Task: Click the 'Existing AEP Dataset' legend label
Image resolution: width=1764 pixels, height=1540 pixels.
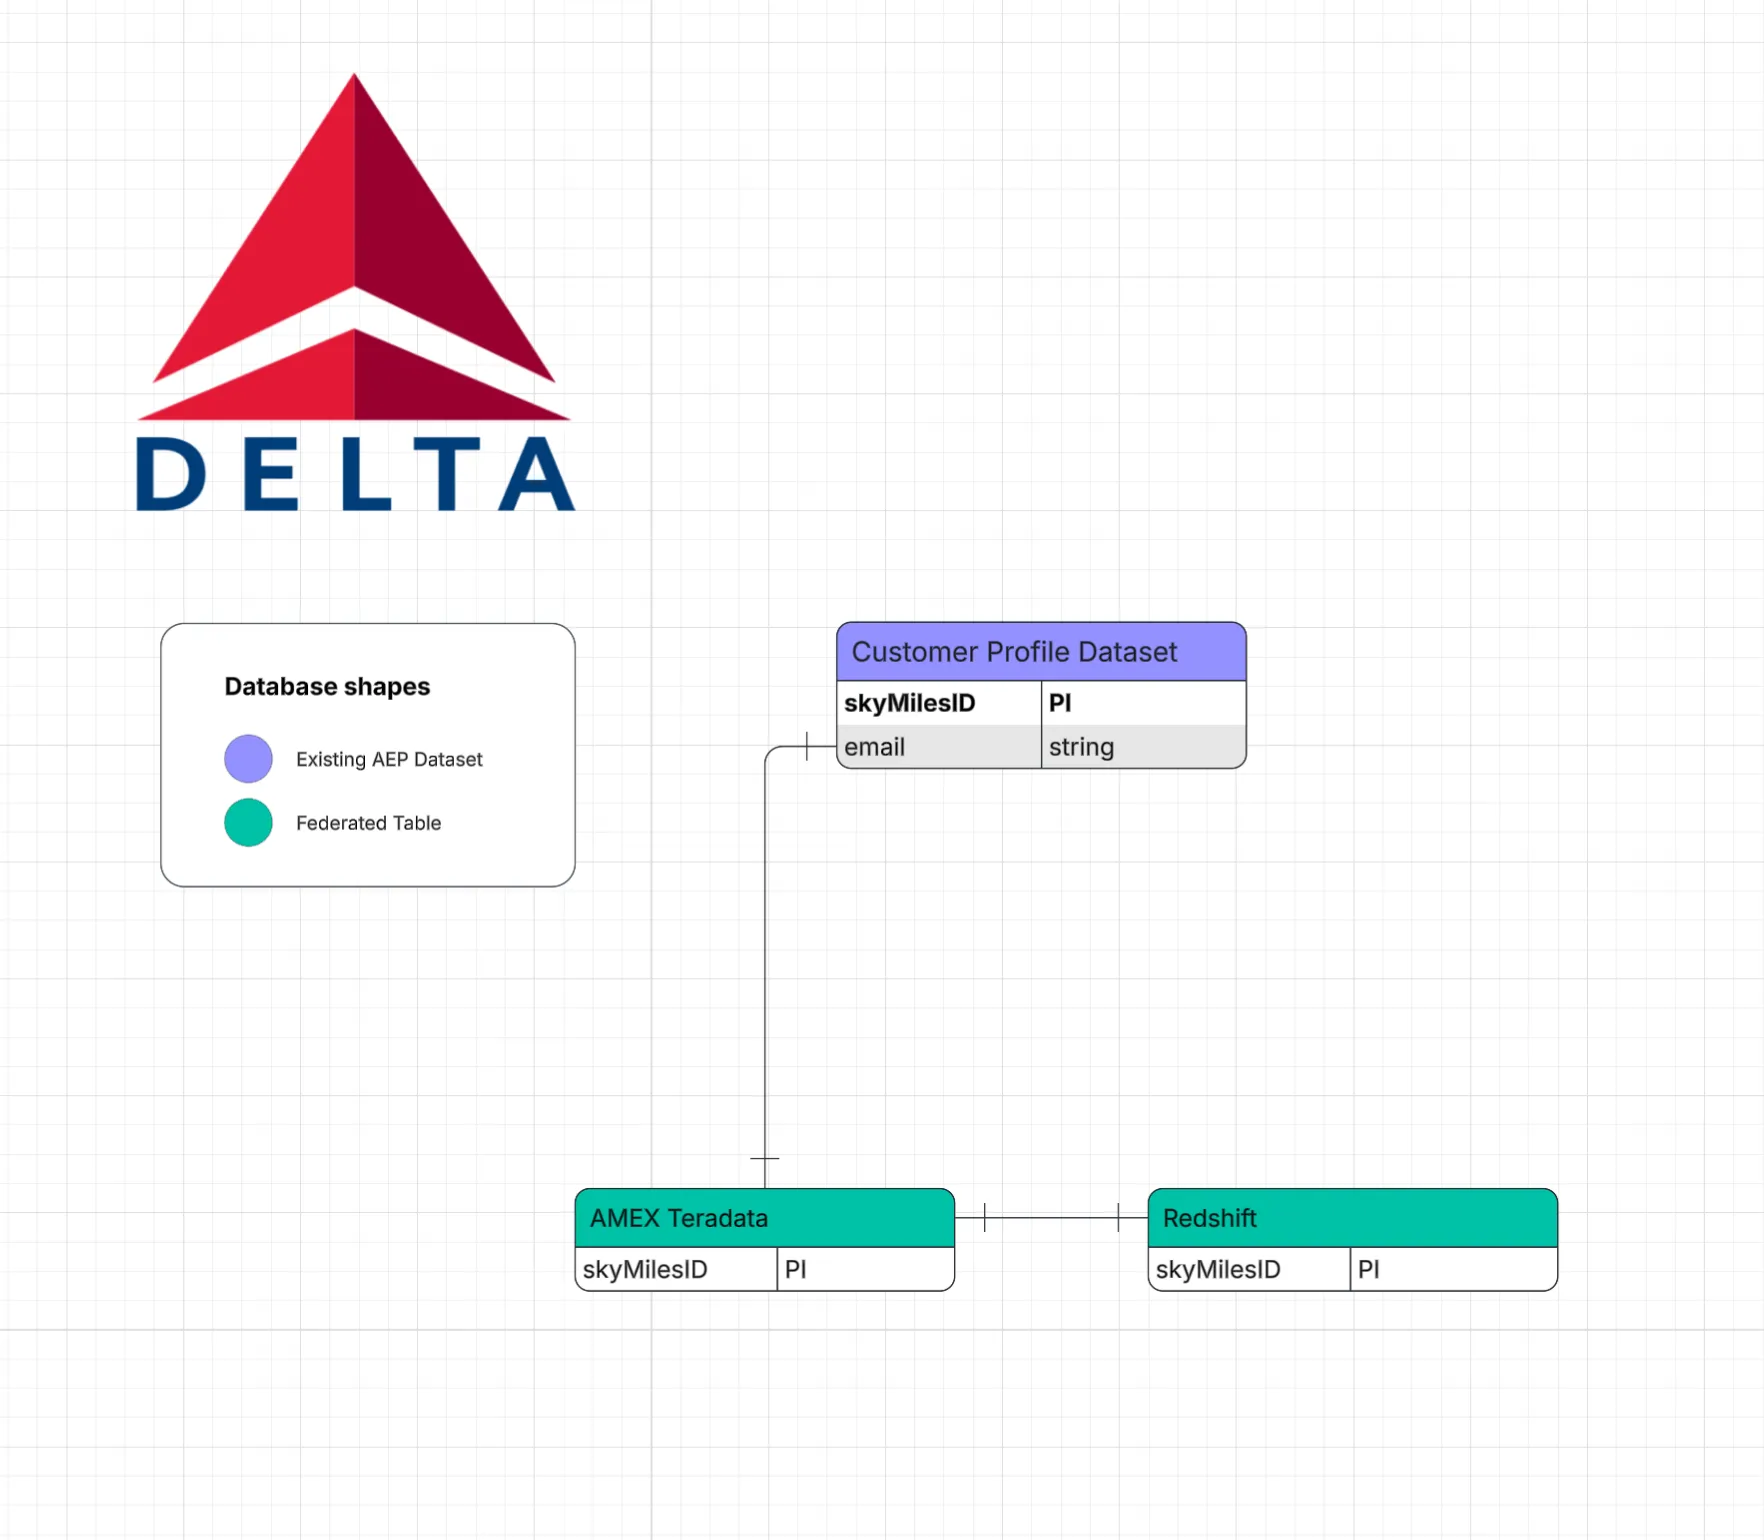Action: (x=389, y=759)
